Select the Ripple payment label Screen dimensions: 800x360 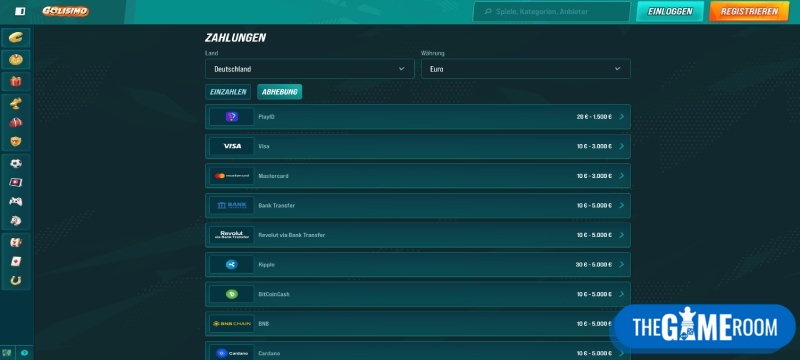tap(267, 265)
